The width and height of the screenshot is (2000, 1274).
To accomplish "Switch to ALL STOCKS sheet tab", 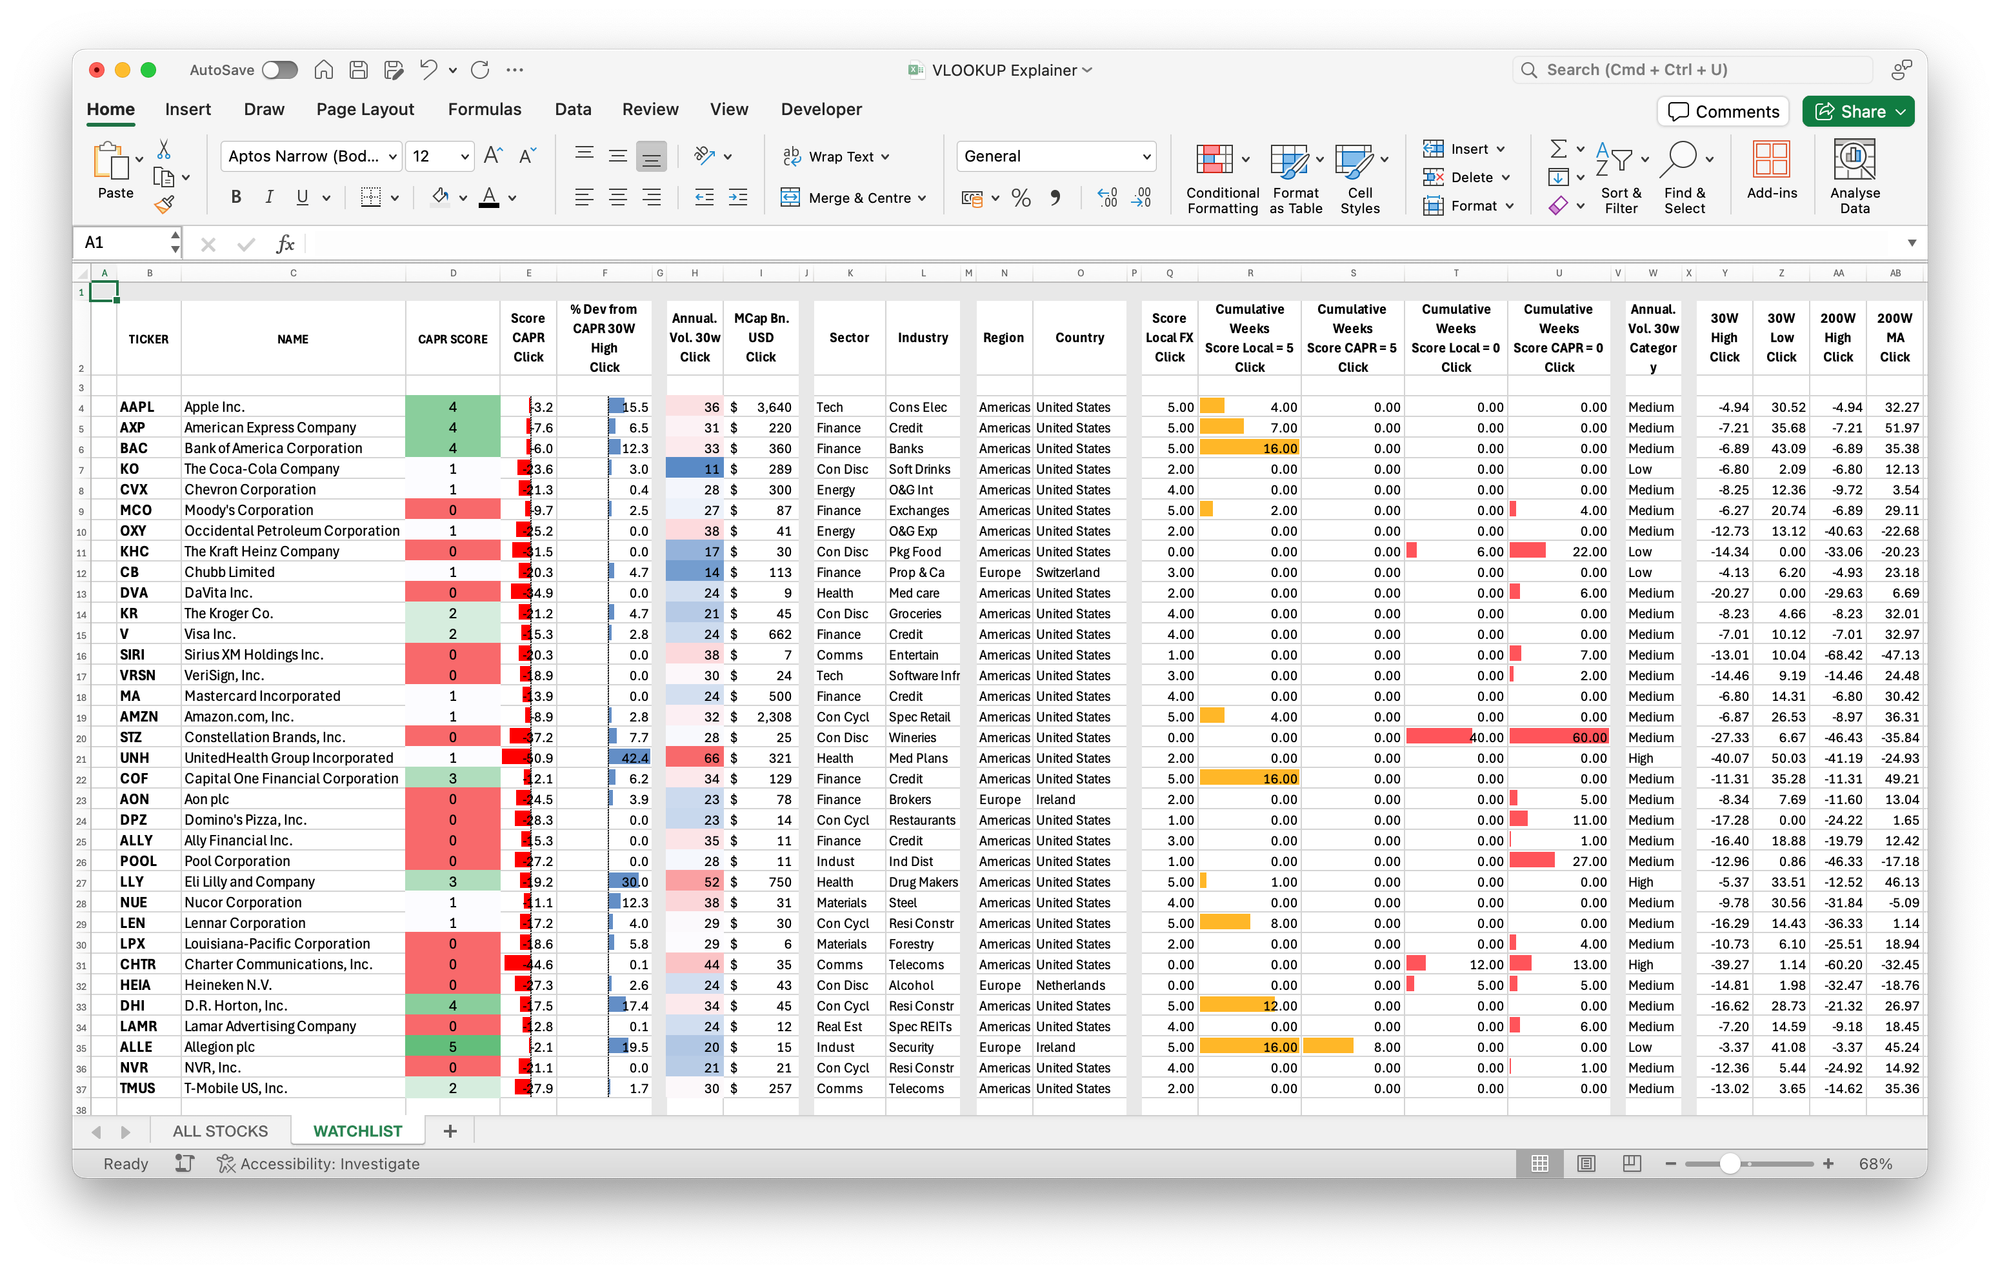I will (220, 1131).
